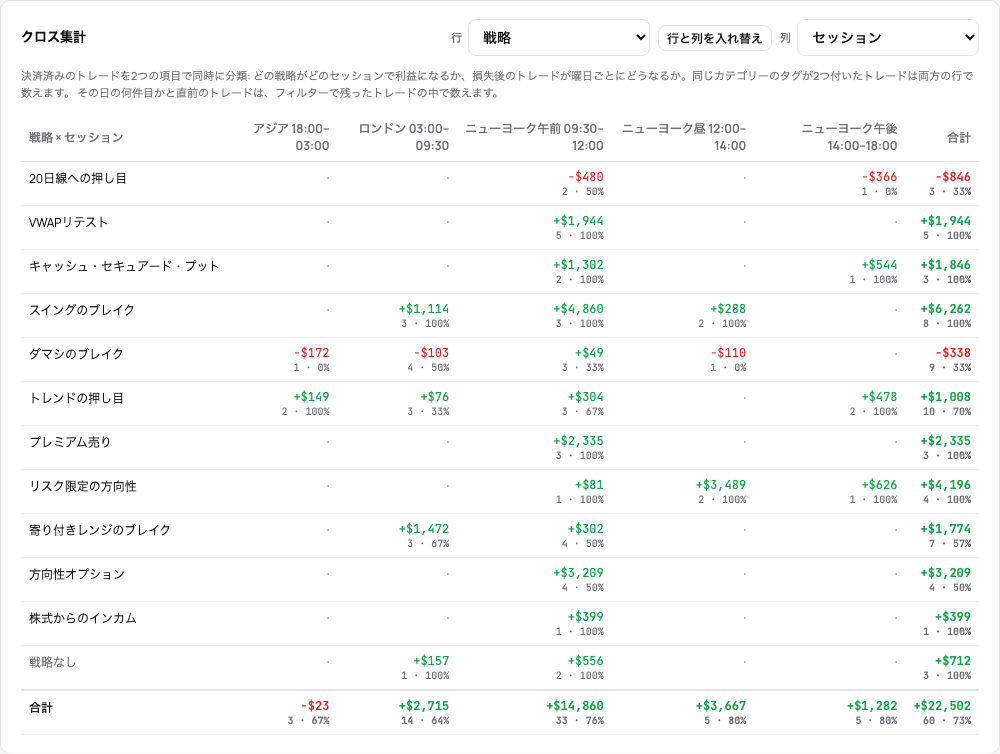The width and height of the screenshot is (1000, 754).
Task: Select the 戦略なし row label
Action: (52, 662)
